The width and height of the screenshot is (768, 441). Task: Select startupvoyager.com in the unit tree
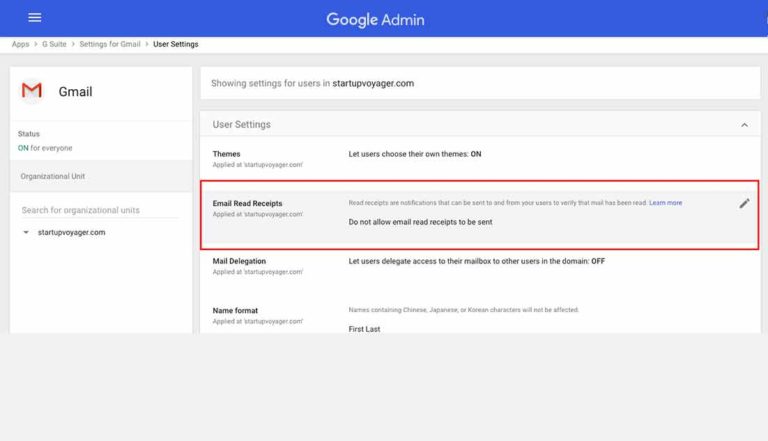pyautogui.click(x=72, y=232)
